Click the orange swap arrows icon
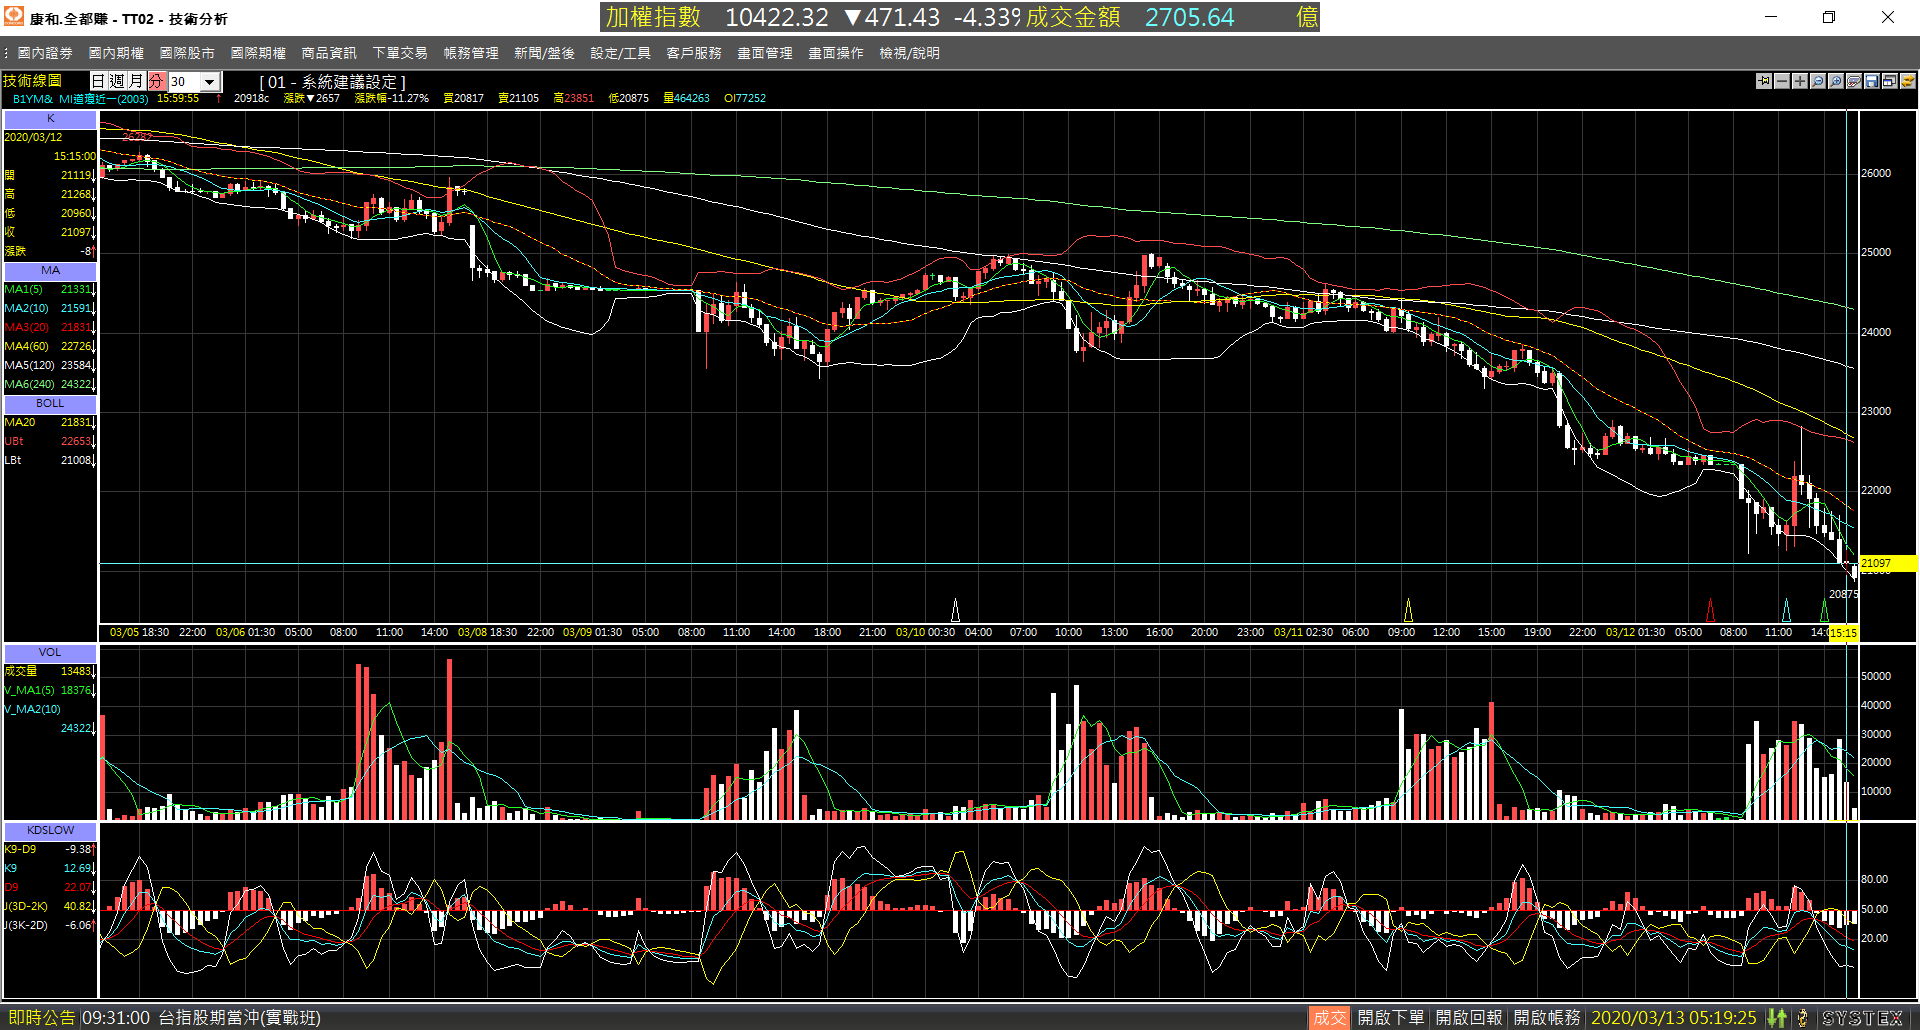Viewport: 1920px width, 1030px height. pyautogui.click(x=1908, y=81)
